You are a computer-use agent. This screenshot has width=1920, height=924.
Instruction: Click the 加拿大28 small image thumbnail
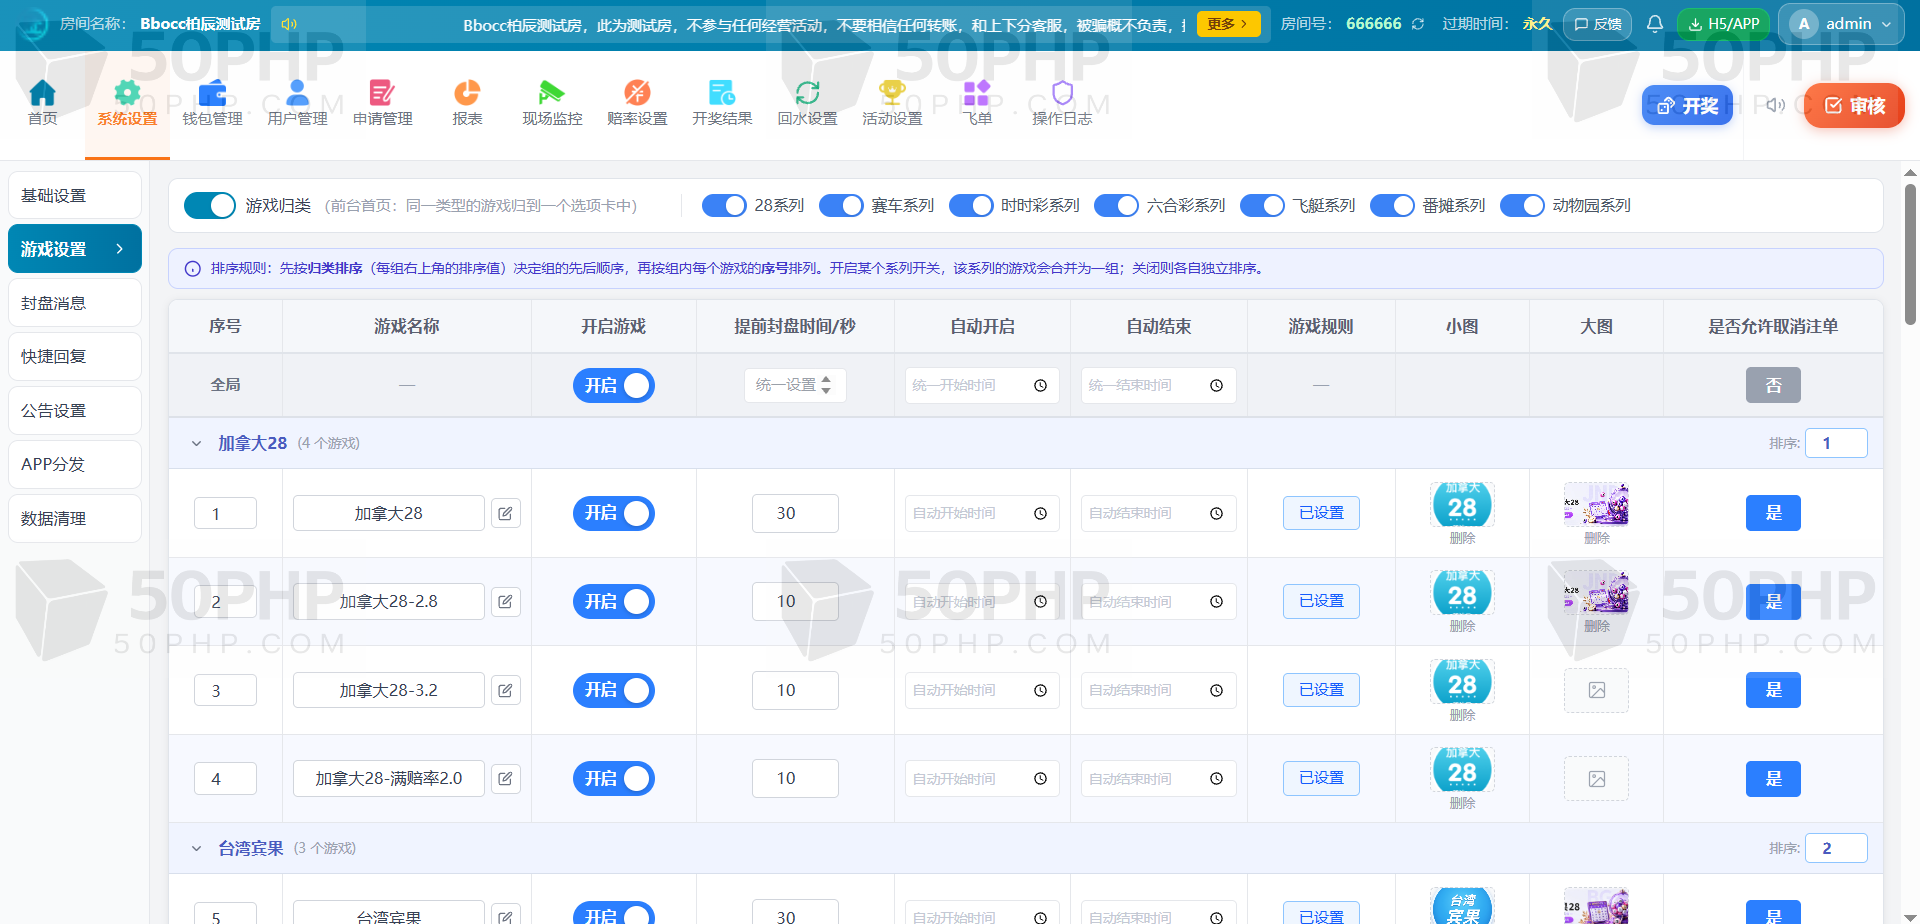coord(1462,505)
